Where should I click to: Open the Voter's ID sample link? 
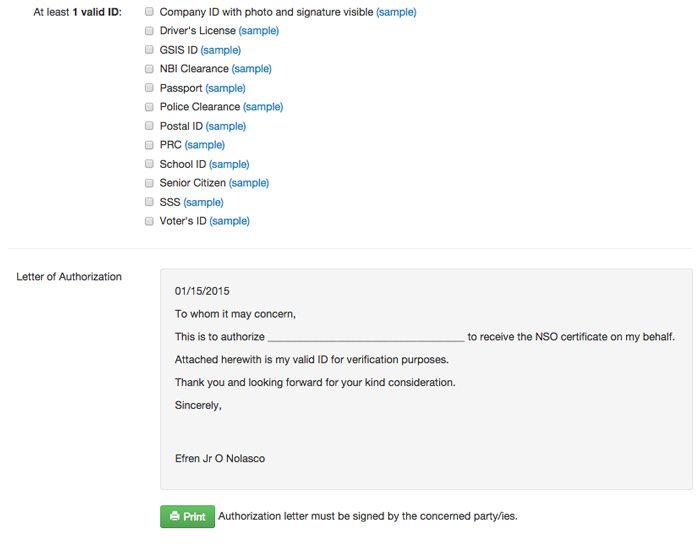[x=229, y=221]
